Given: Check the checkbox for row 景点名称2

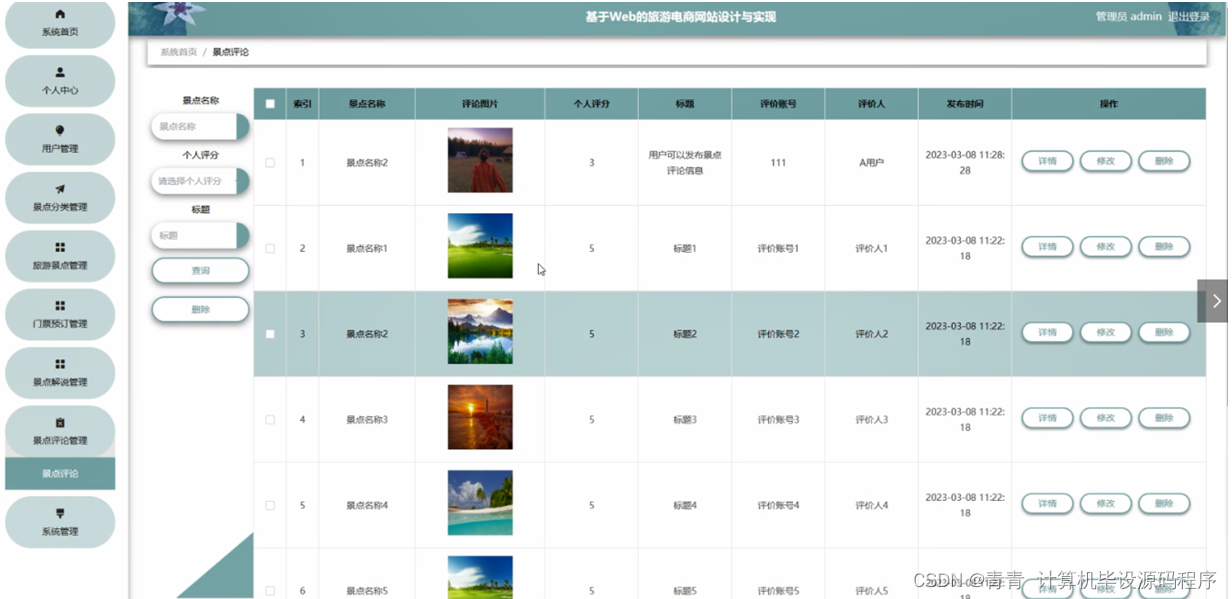Looking at the screenshot, I should pyautogui.click(x=269, y=161).
